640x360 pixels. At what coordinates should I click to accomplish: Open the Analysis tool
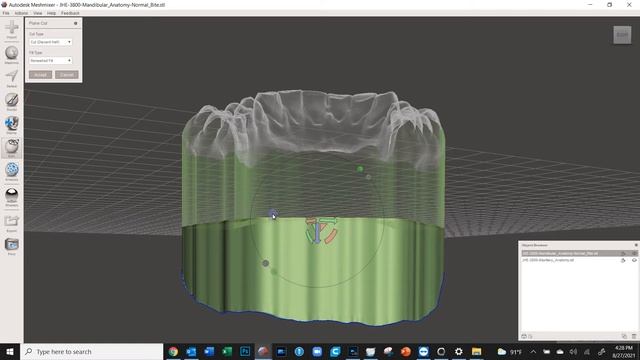tap(11, 171)
